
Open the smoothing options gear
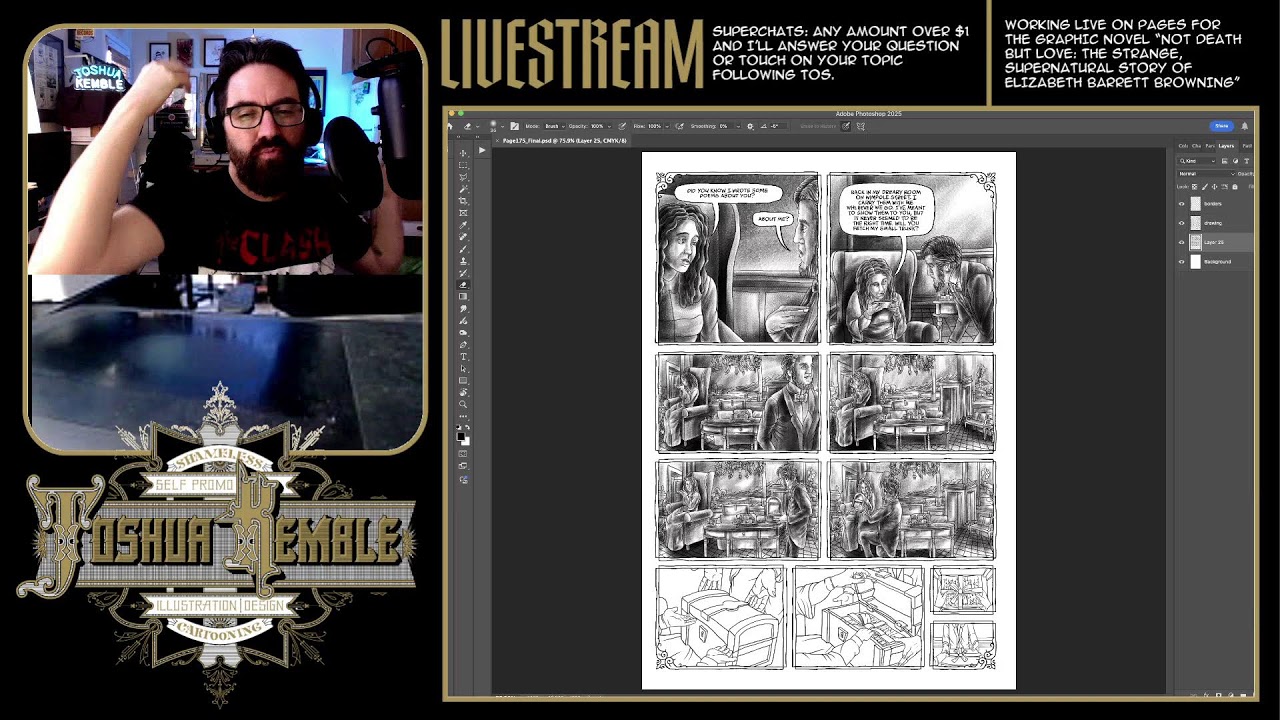point(750,126)
